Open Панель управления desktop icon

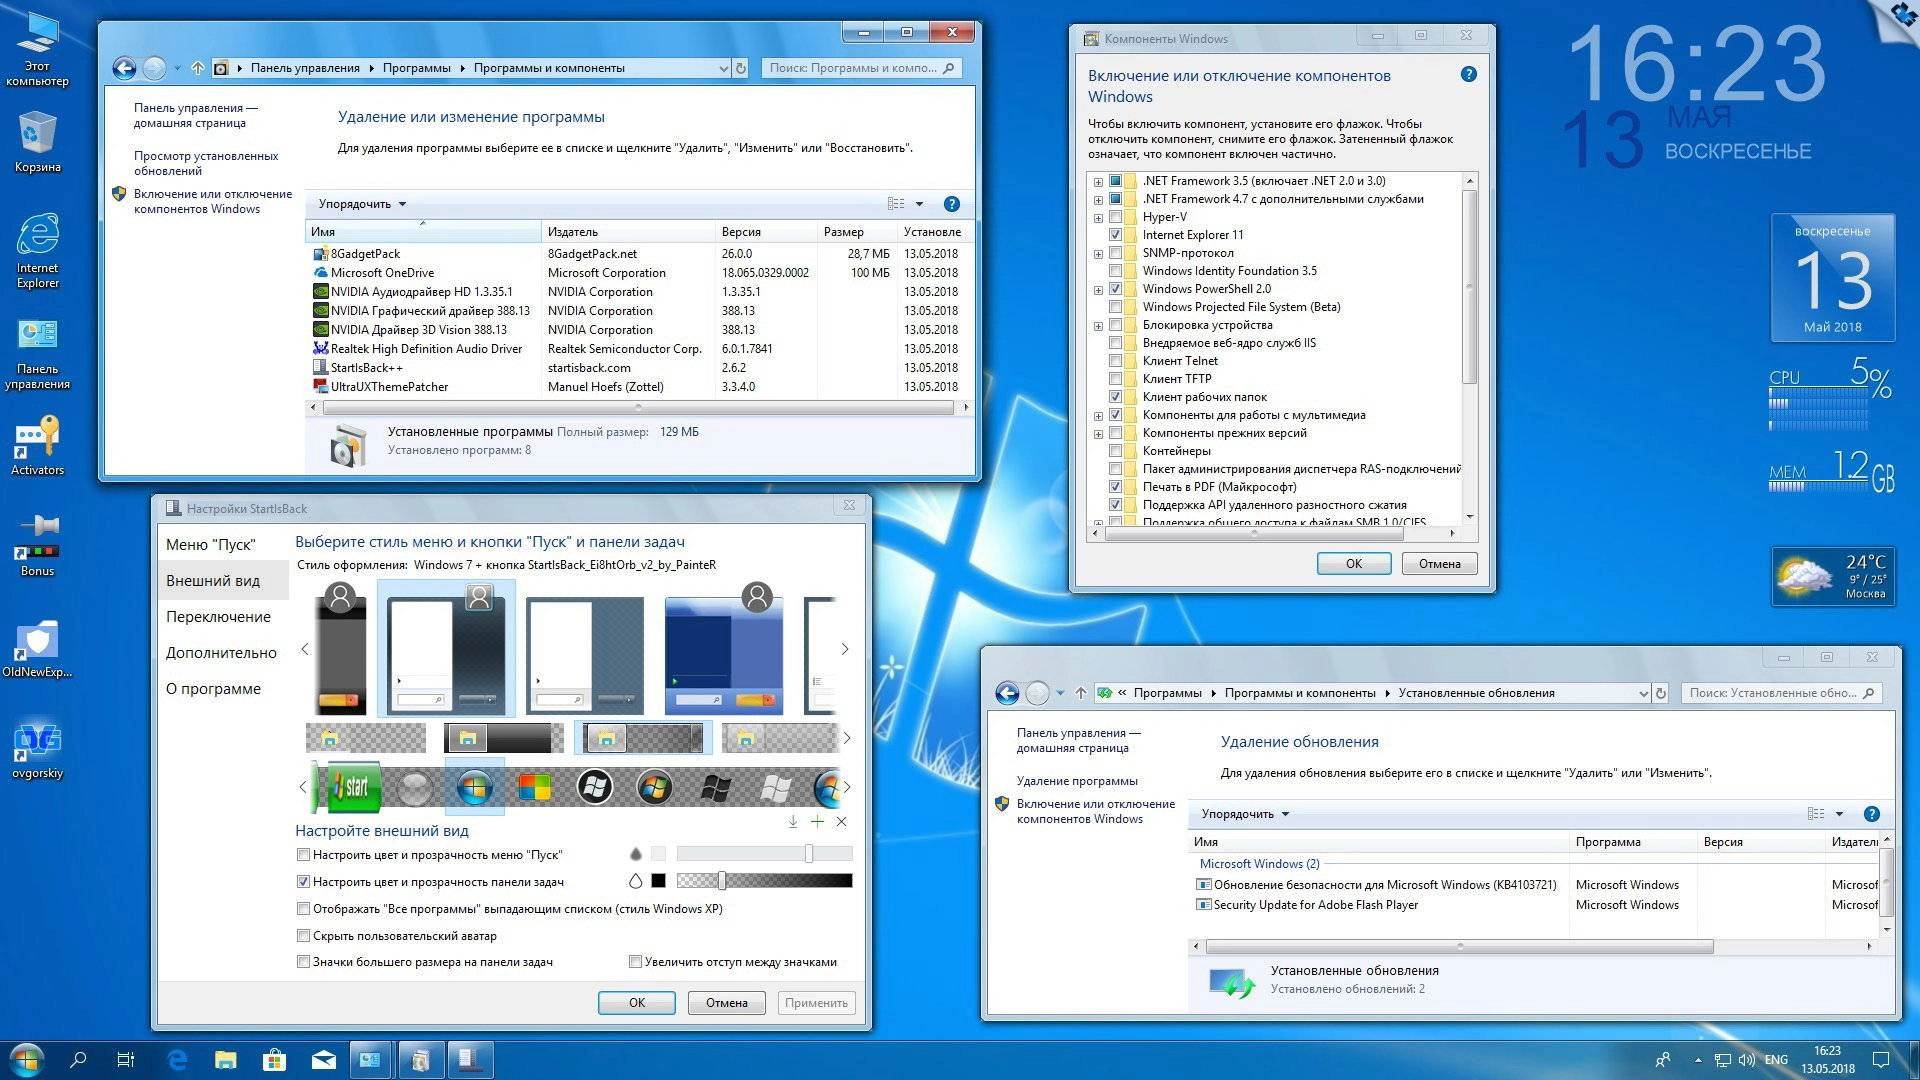37,355
